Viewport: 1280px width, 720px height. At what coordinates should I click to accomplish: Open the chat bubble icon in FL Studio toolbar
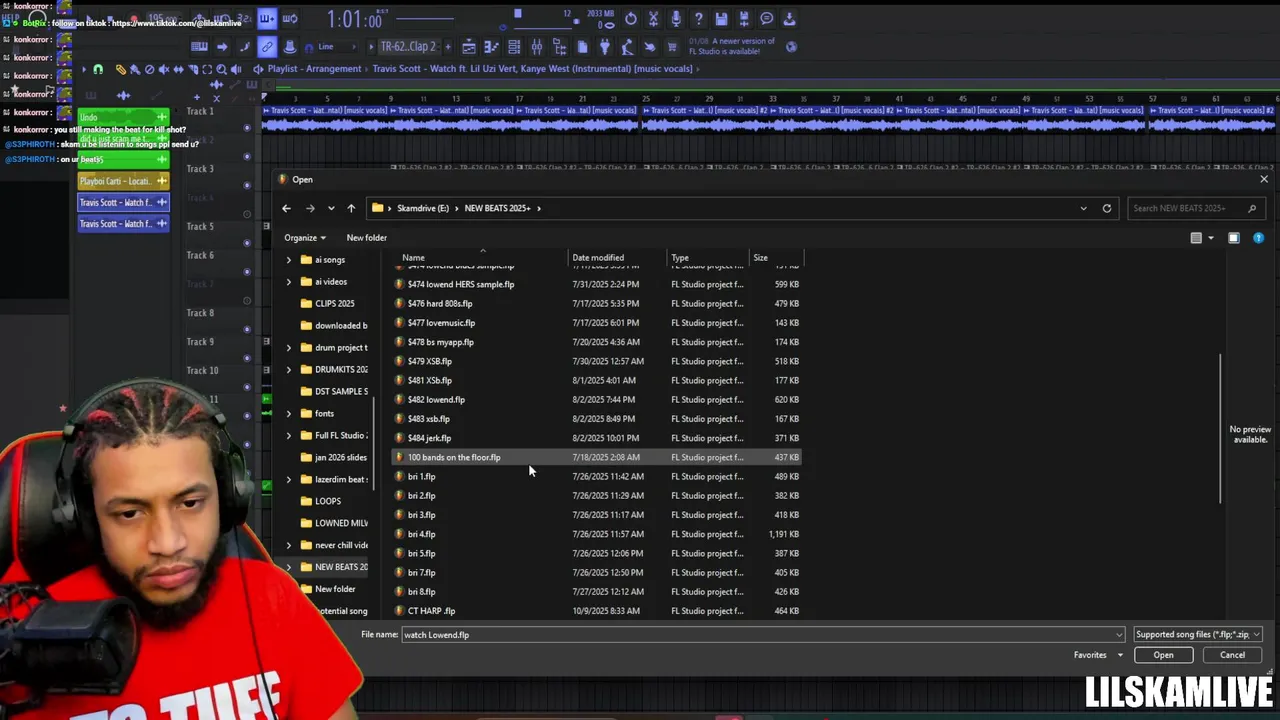[766, 18]
